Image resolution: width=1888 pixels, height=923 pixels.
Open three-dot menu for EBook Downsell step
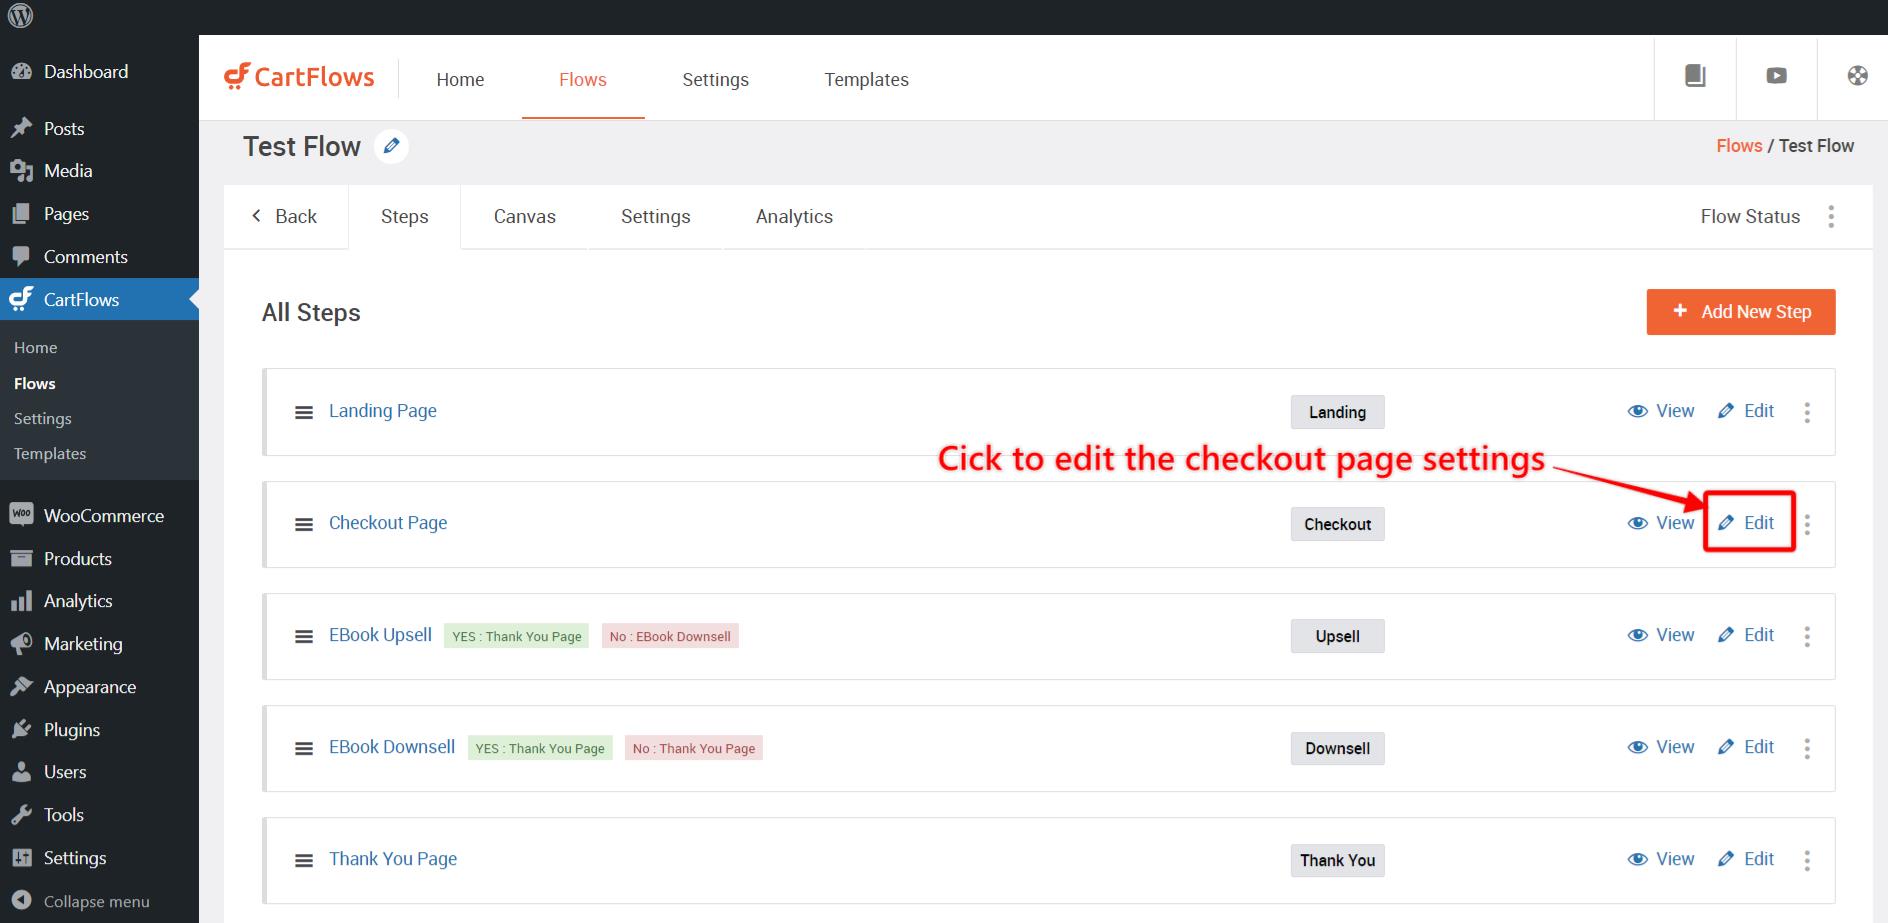click(x=1807, y=748)
